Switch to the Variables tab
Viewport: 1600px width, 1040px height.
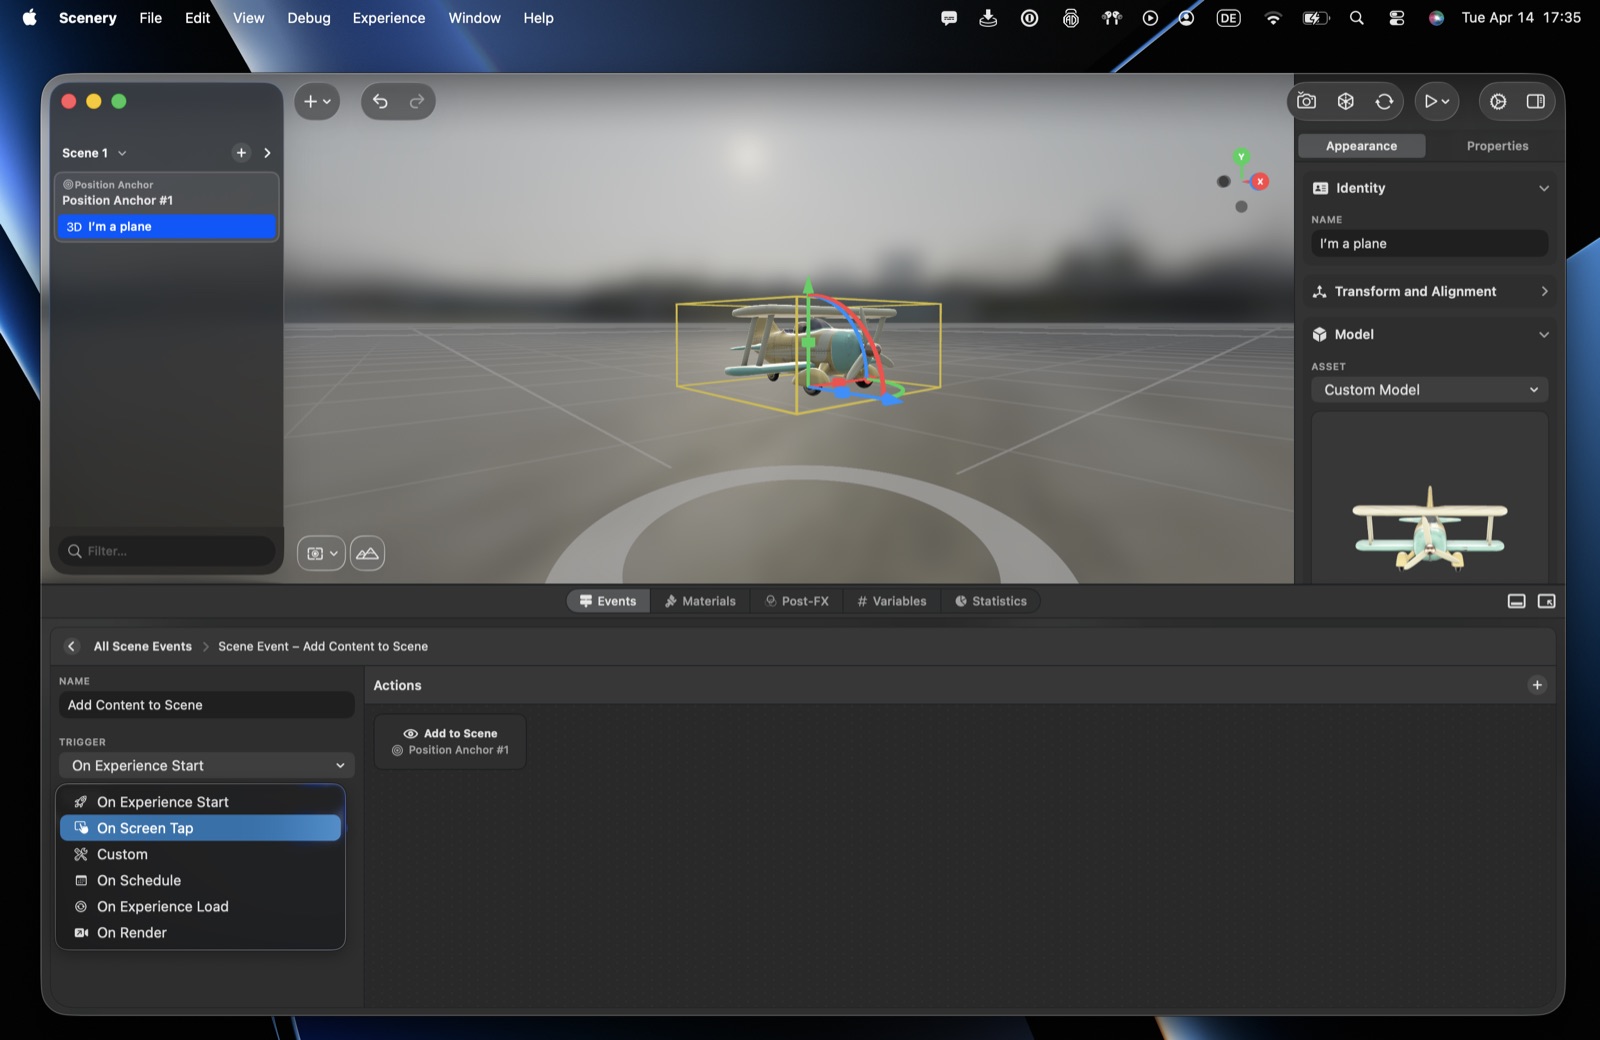pyautogui.click(x=892, y=601)
